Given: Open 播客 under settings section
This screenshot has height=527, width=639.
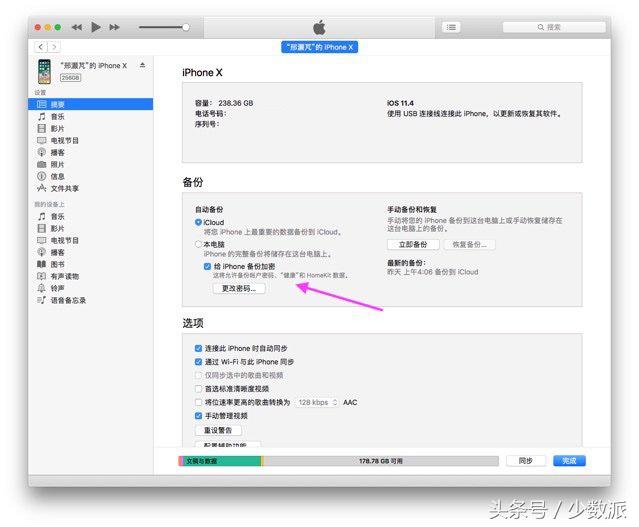Looking at the screenshot, I should coord(90,152).
